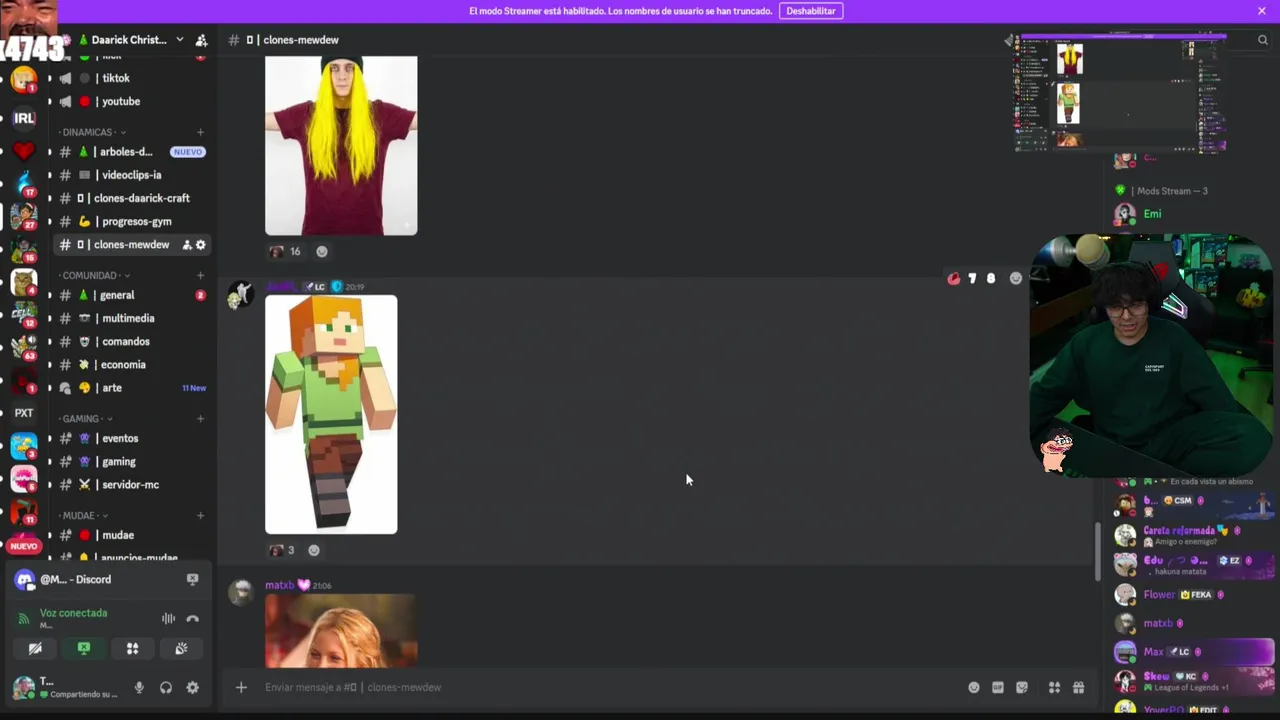Open voice noise suppression waveform icon
The width and height of the screenshot is (1280, 720).
[x=168, y=619]
